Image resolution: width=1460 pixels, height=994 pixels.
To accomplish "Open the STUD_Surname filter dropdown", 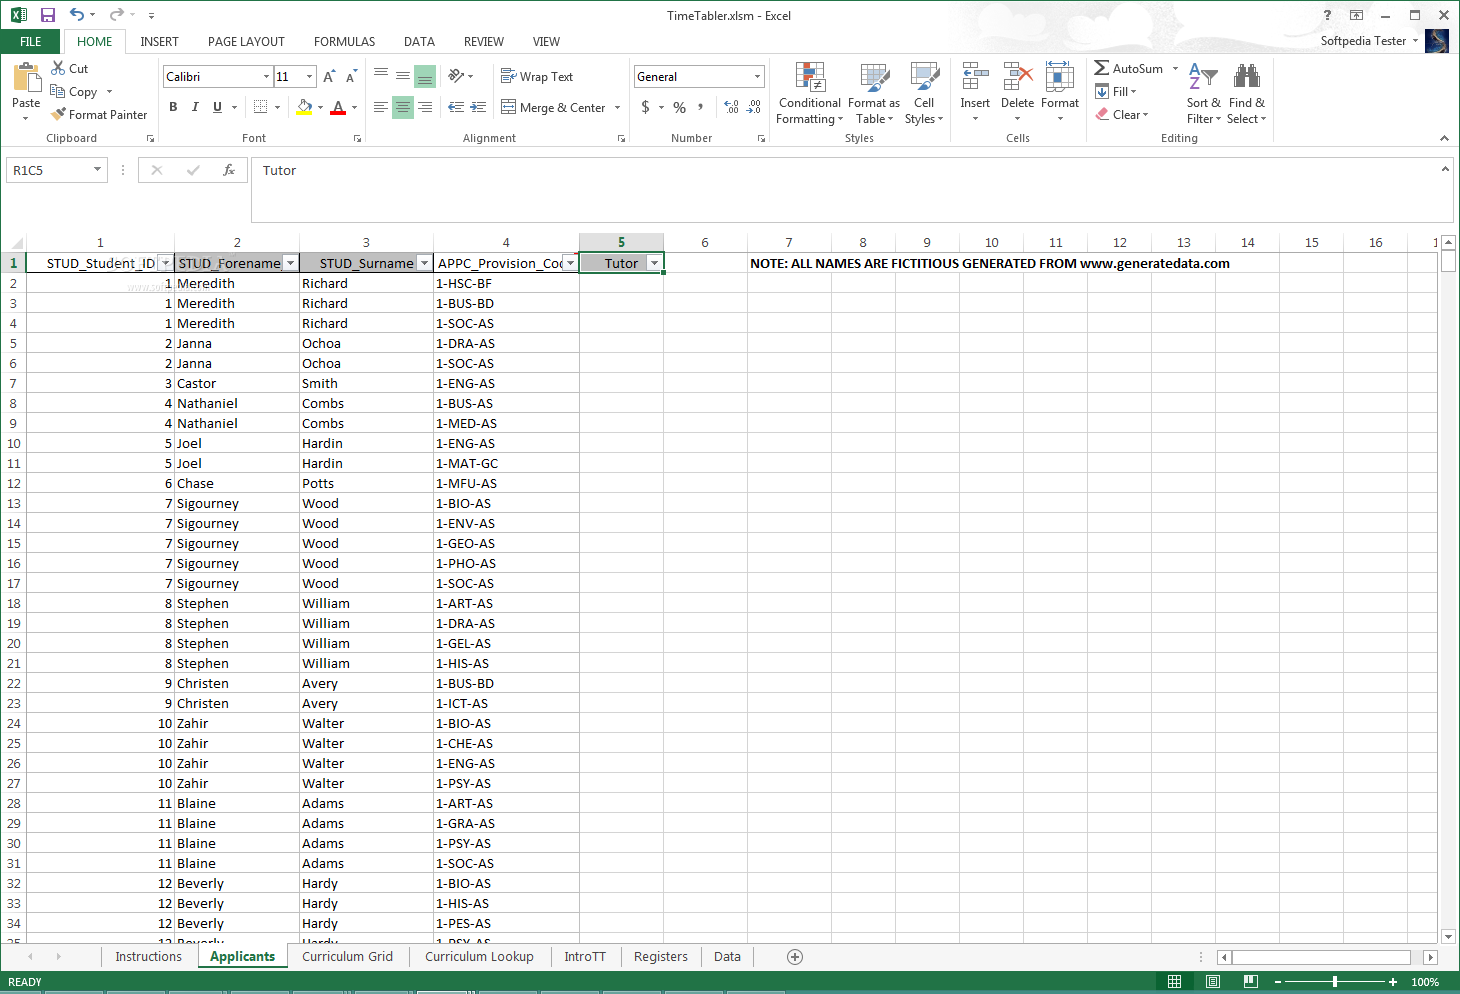I will [x=424, y=263].
